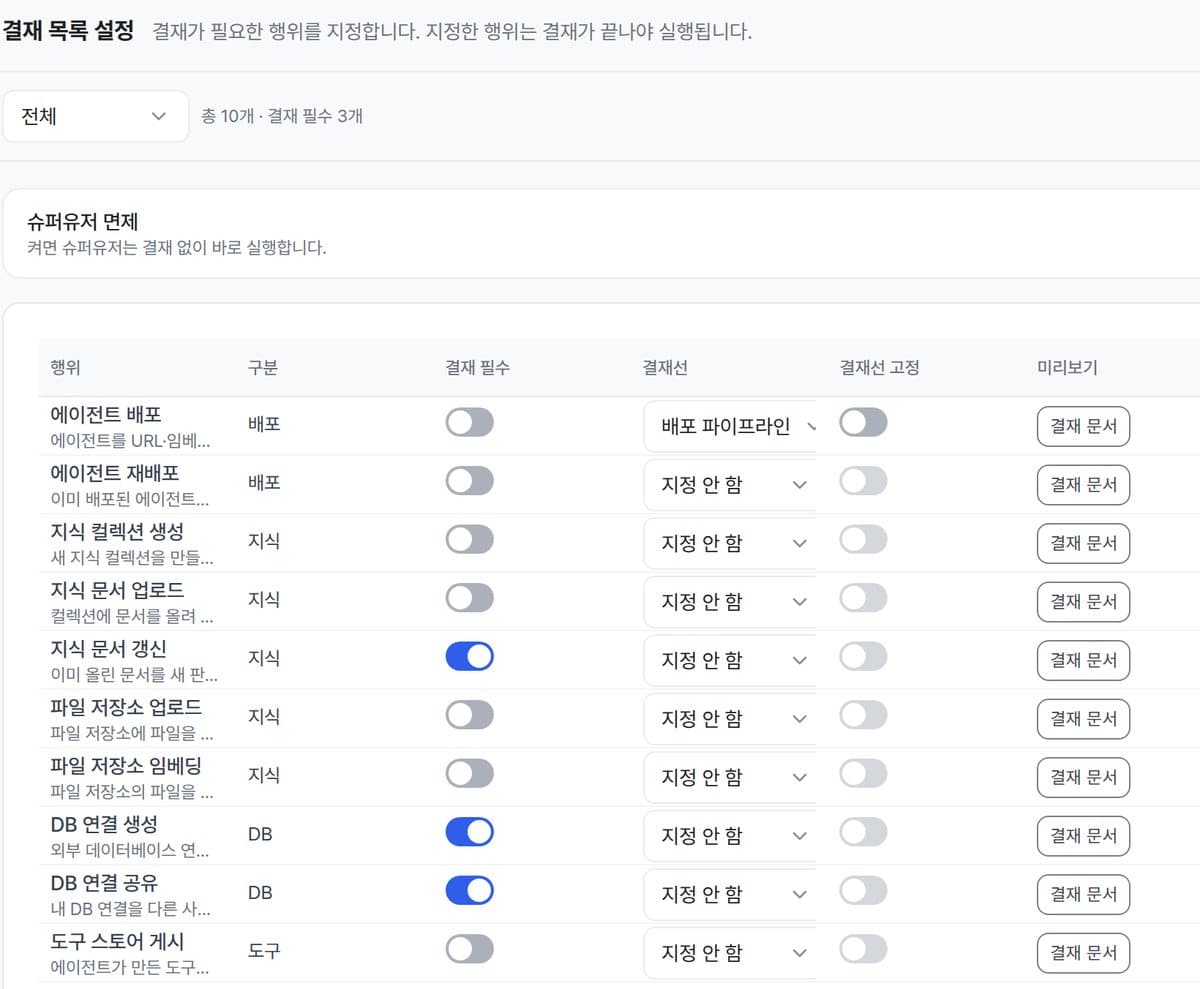1200x989 pixels.
Task: Open 결재선 dropdown for 파일 저장소 업로드
Action: pos(731,719)
